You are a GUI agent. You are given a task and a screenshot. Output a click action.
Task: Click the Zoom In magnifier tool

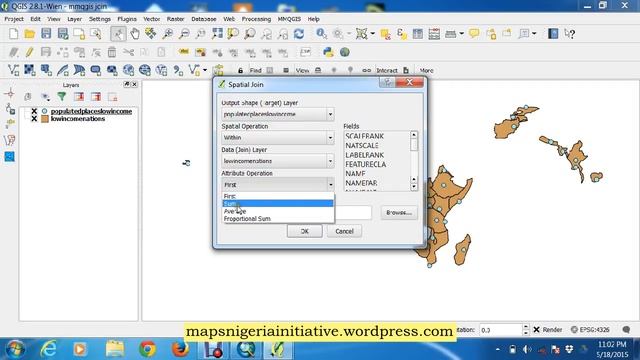click(x=167, y=34)
